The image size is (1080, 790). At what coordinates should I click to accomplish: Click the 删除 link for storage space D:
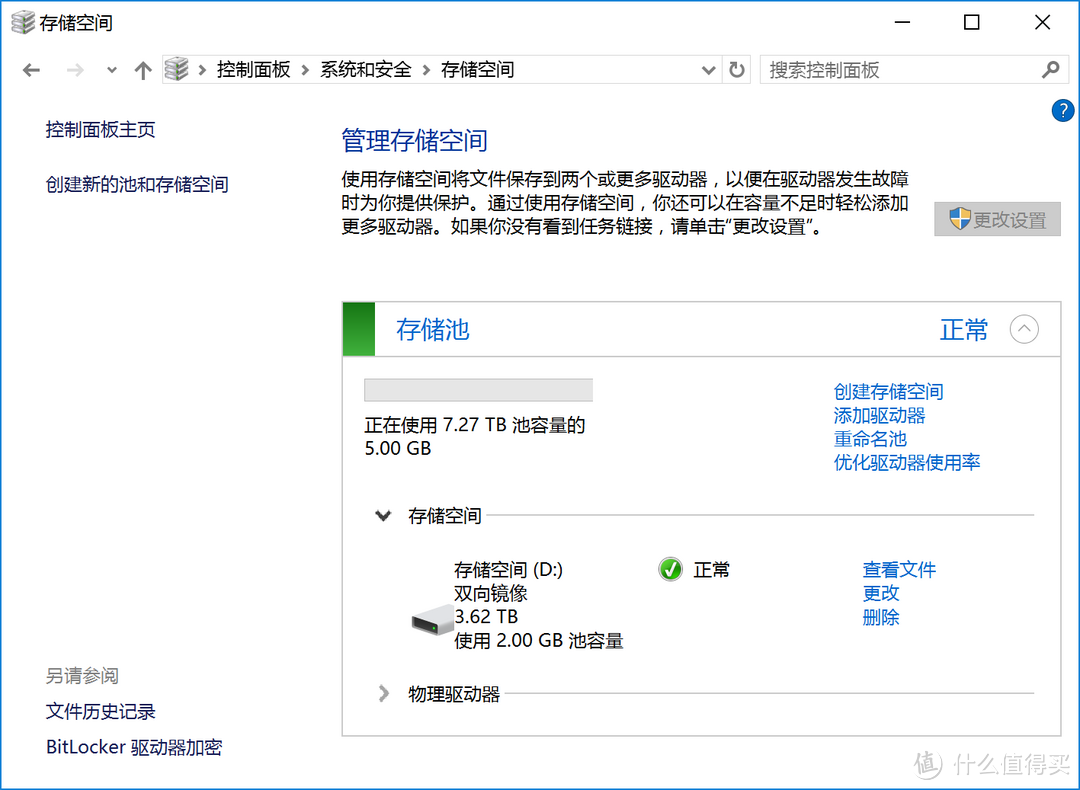tap(880, 617)
